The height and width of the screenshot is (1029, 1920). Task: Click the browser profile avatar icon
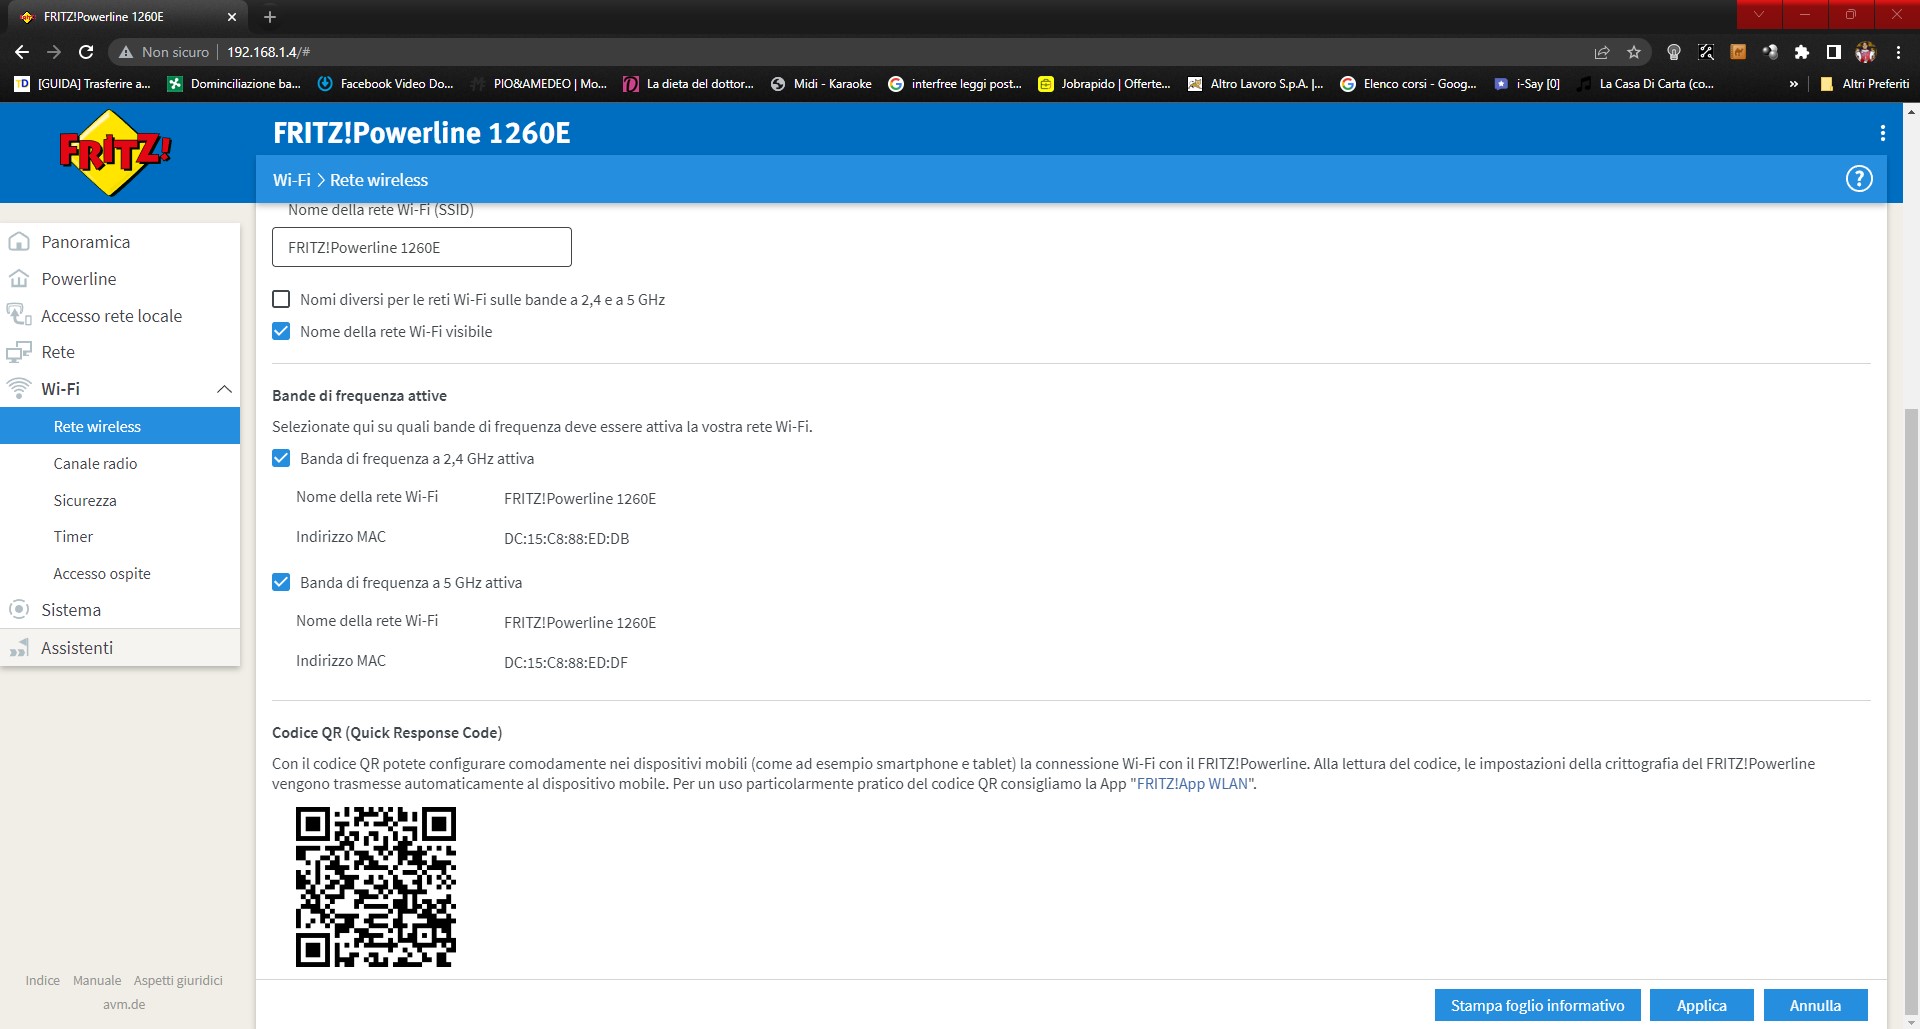(1866, 52)
